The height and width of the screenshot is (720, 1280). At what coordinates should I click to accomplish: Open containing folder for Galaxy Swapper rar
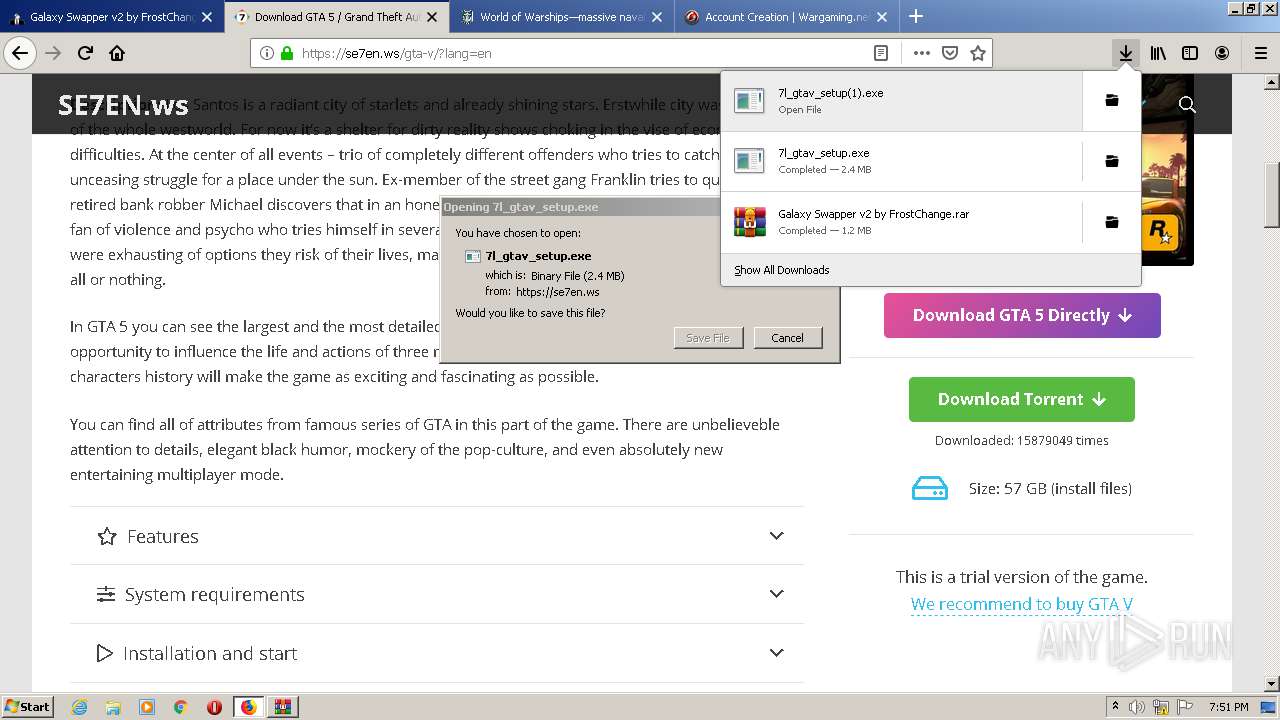(1111, 222)
